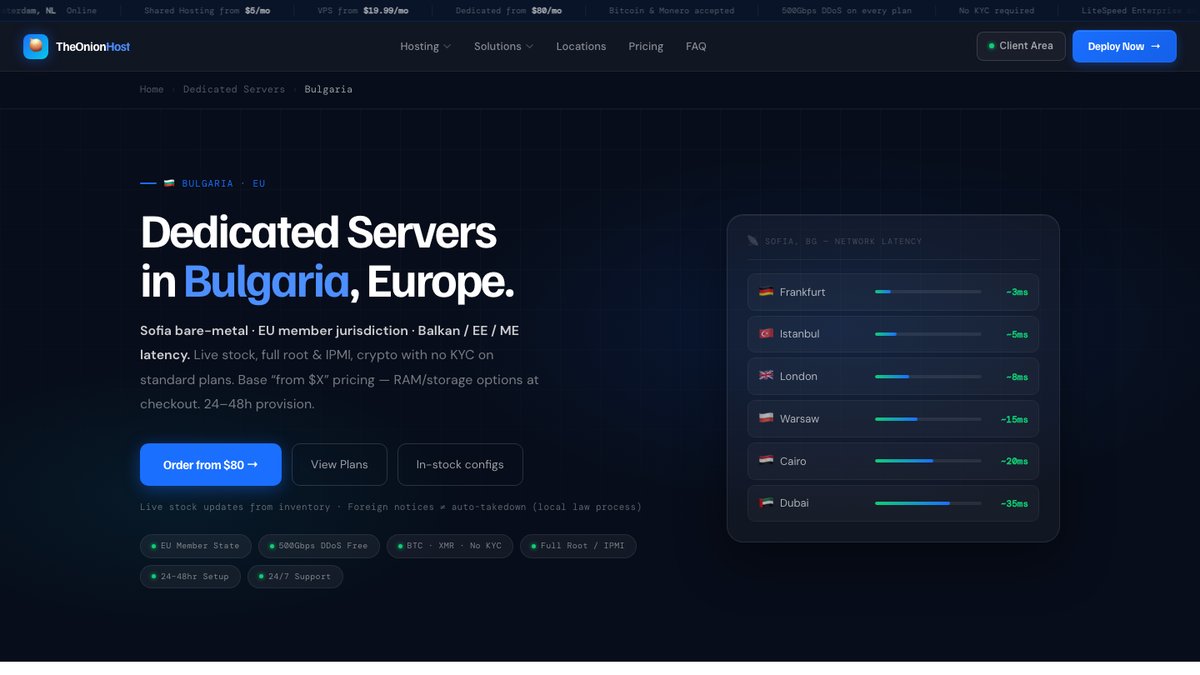Click the ~20ms Cairo latency value
This screenshot has width=1200, height=675.
point(1014,461)
